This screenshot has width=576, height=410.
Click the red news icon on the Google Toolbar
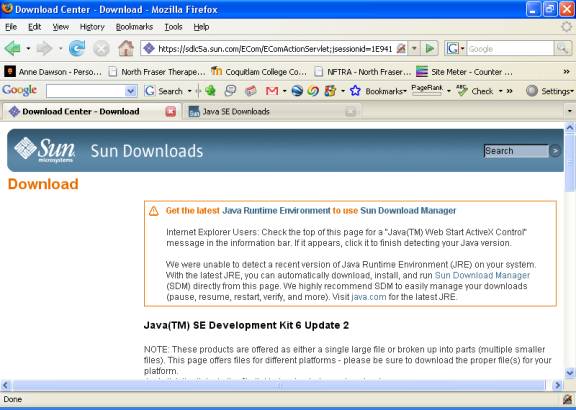[x=251, y=91]
